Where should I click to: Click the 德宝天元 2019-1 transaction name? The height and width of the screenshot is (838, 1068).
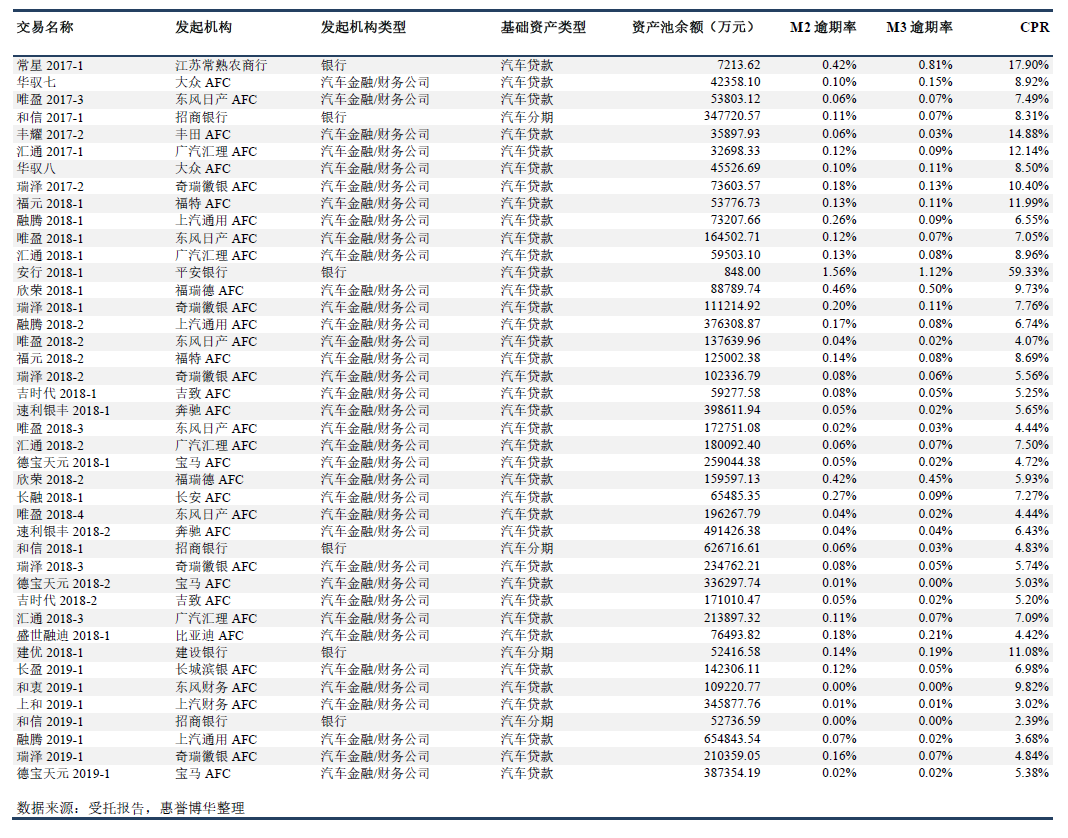(63, 773)
